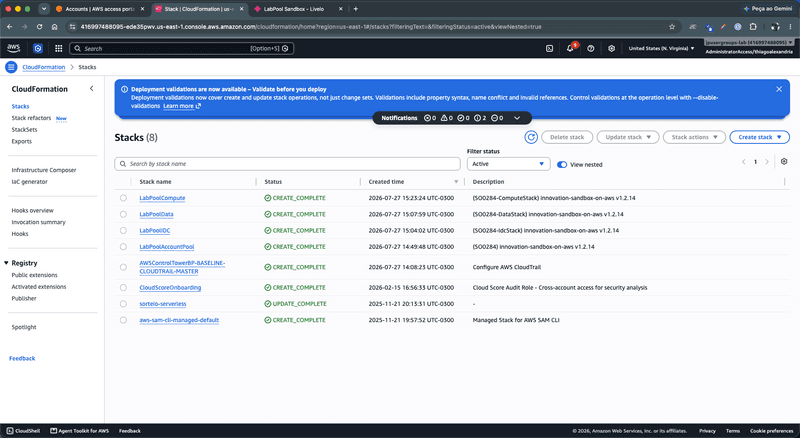
Task: Go to previous stacks page
Action: (x=744, y=162)
